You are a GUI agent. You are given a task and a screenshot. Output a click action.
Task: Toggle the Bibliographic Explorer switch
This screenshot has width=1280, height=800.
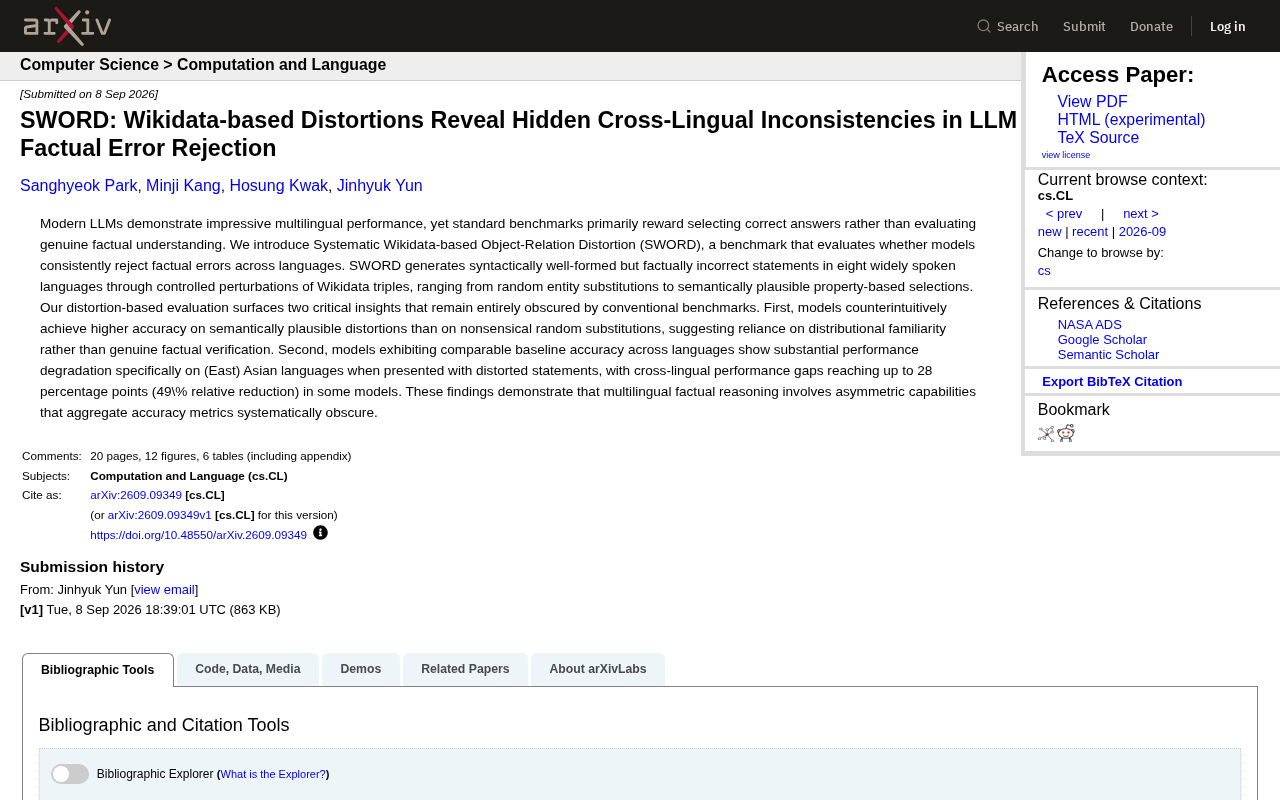(70, 774)
